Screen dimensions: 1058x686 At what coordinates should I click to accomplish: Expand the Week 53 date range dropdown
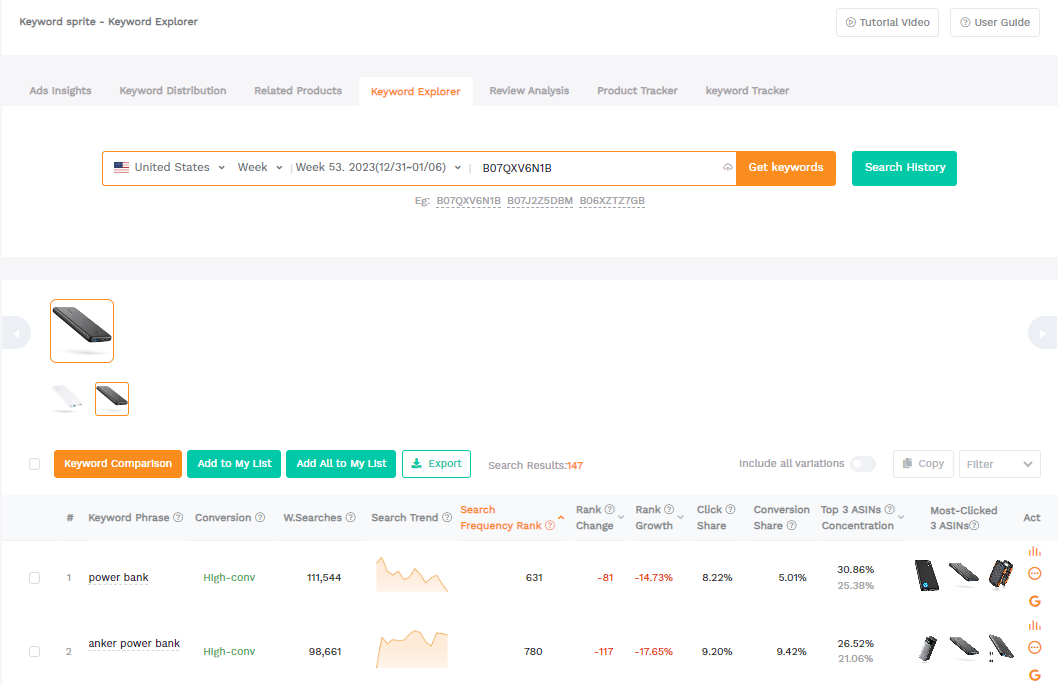[378, 168]
